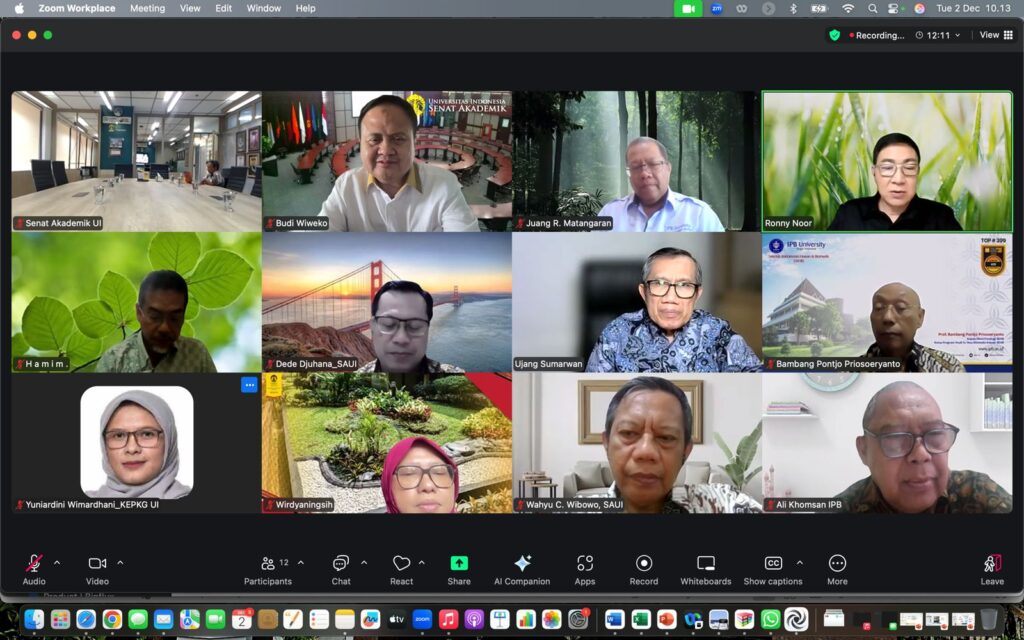Toggle microphone mute with Audio button
Viewport: 1024px width, 640px height.
click(x=34, y=564)
